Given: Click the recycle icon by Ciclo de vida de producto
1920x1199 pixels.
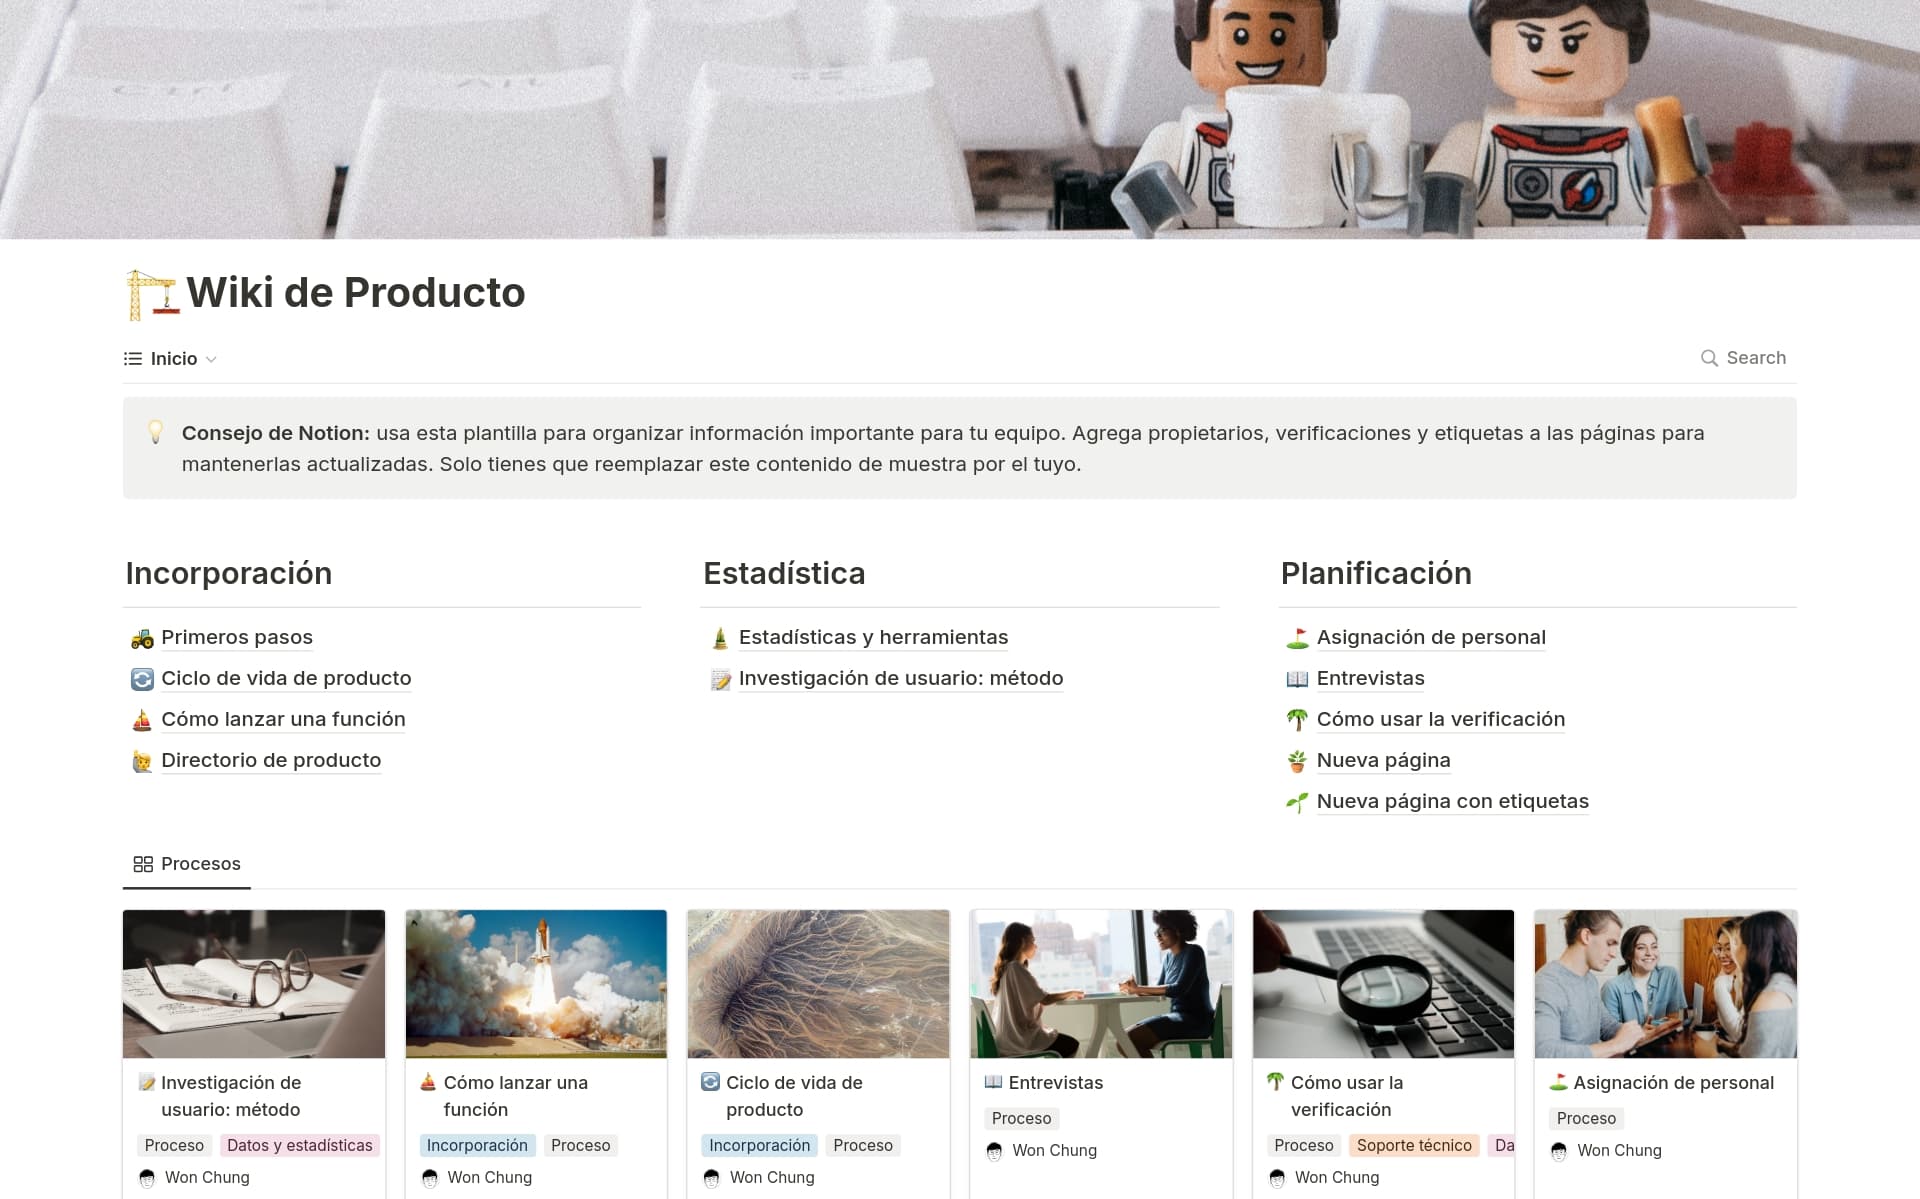Looking at the screenshot, I should click(142, 679).
